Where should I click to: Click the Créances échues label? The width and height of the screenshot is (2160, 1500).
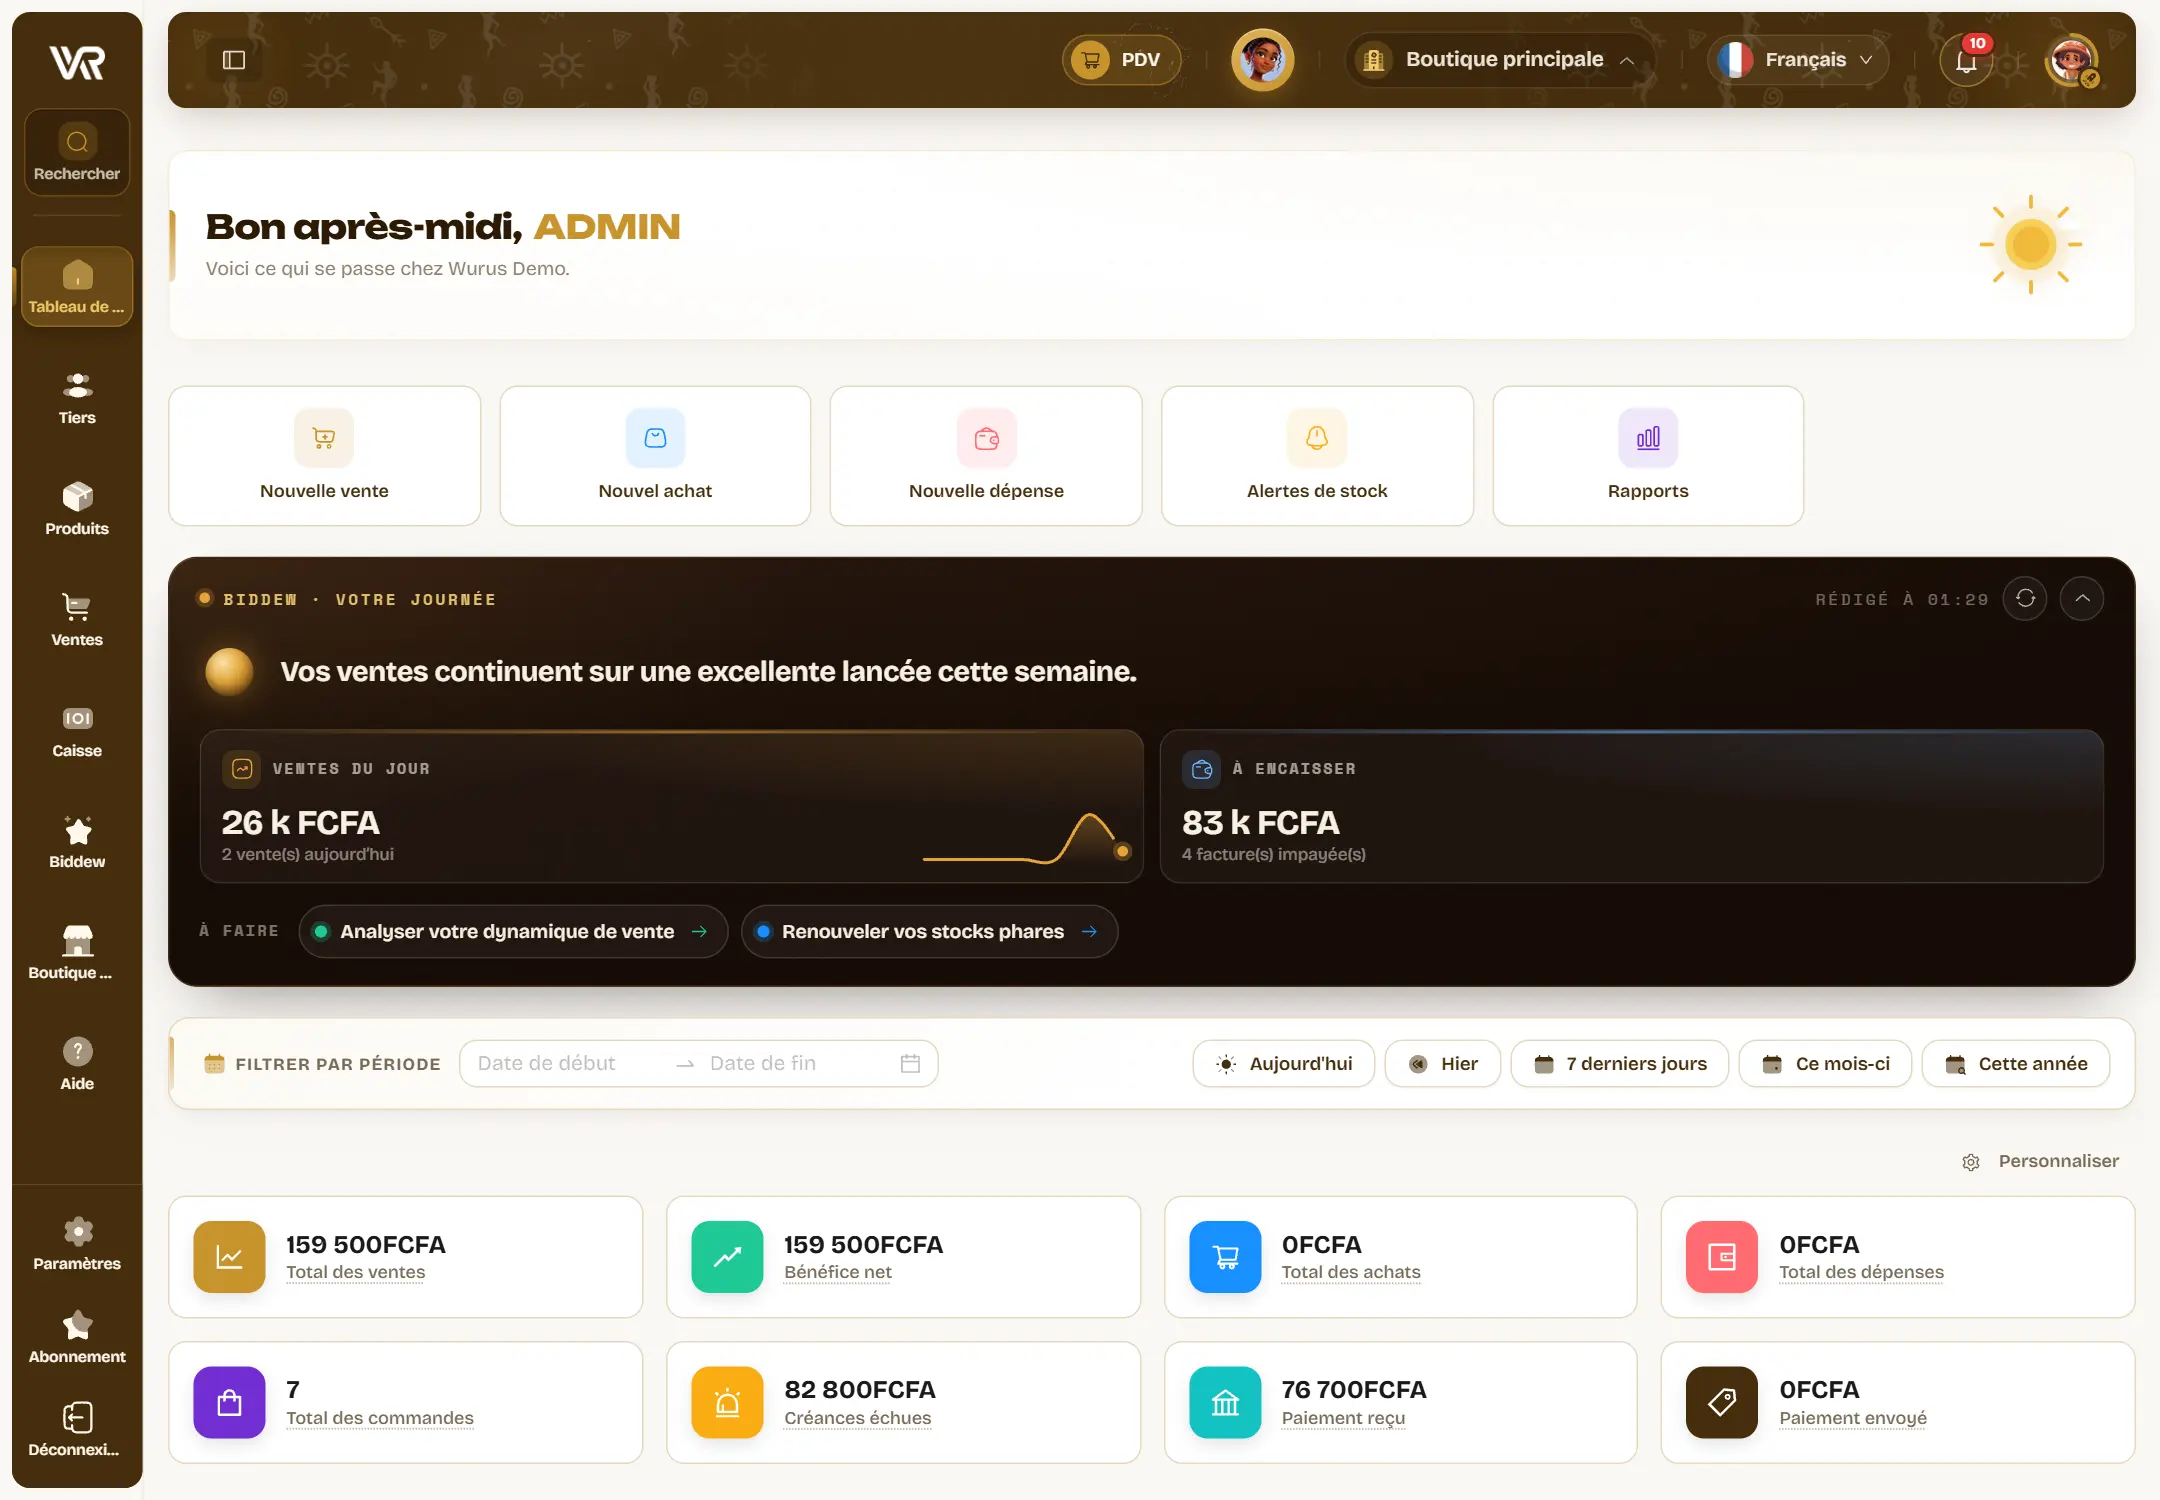pos(858,1418)
